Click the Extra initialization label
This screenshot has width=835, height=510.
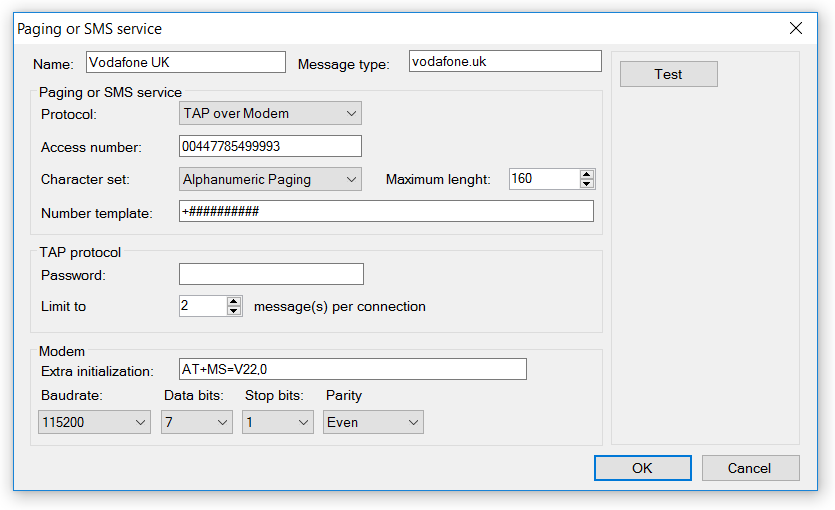click(97, 371)
